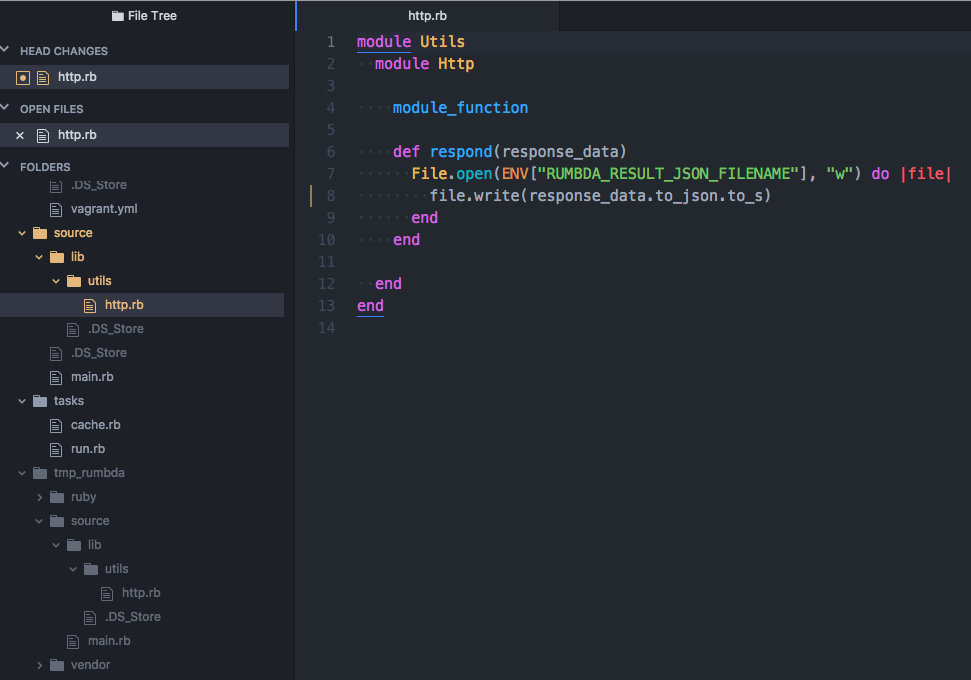Image resolution: width=971 pixels, height=680 pixels.
Task: Open gray http.rb inside tmp_rumbda utils
Action: coord(141,593)
